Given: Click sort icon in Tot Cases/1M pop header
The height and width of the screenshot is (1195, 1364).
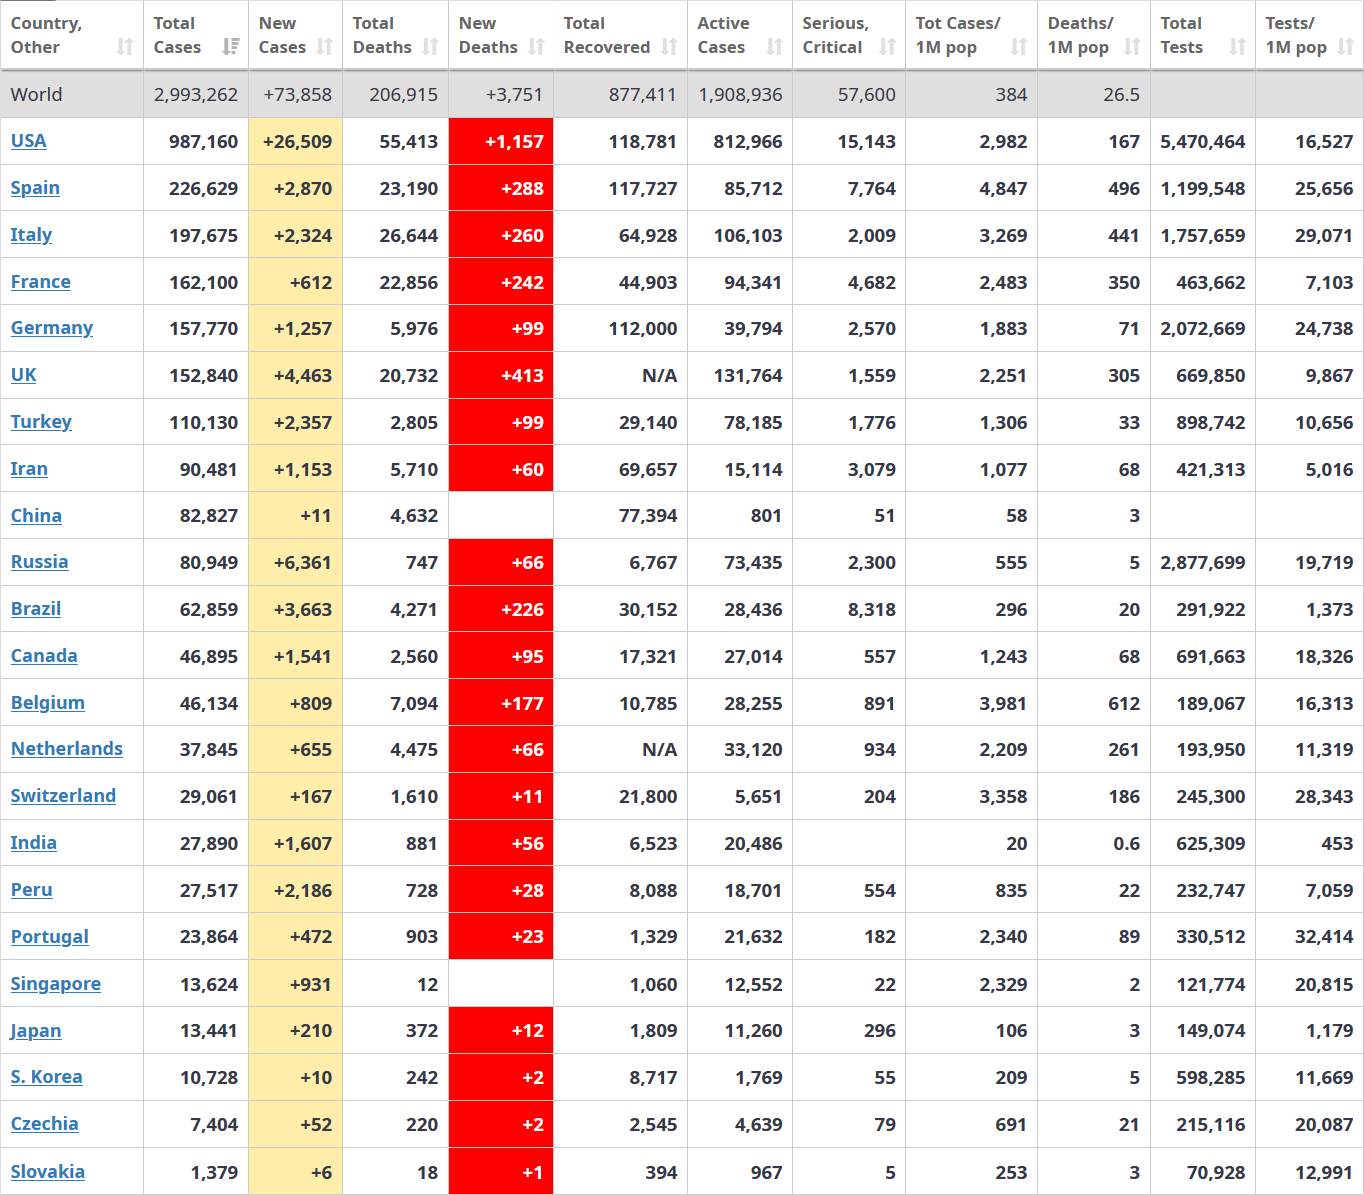Looking at the screenshot, I should [1019, 47].
